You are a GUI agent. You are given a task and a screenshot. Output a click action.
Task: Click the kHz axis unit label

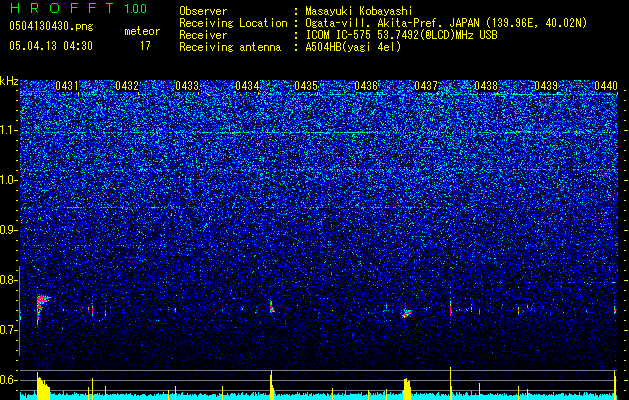(9, 81)
